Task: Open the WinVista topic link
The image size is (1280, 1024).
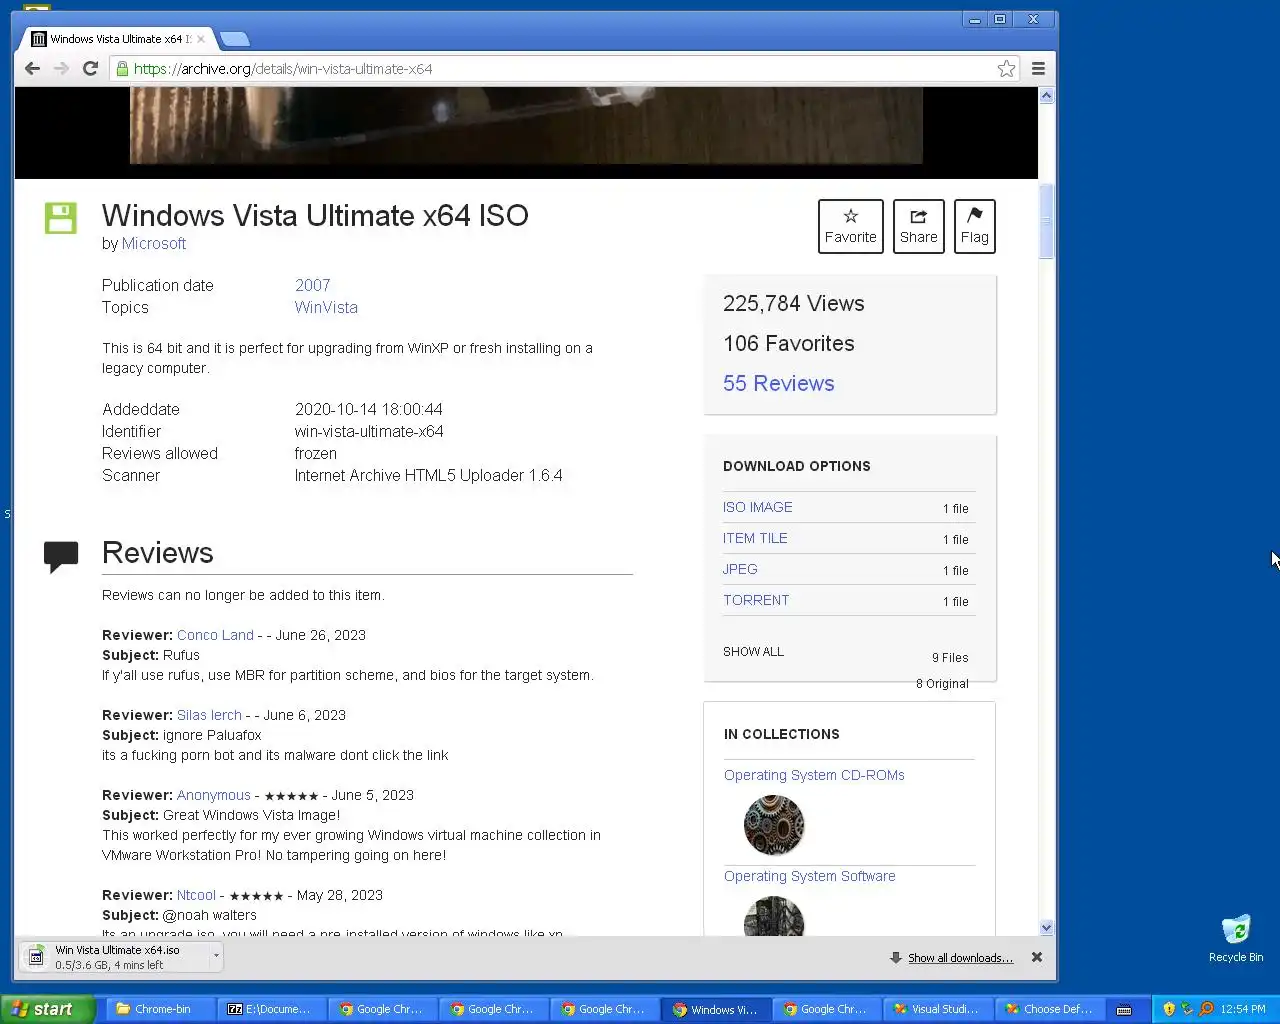Action: (326, 307)
